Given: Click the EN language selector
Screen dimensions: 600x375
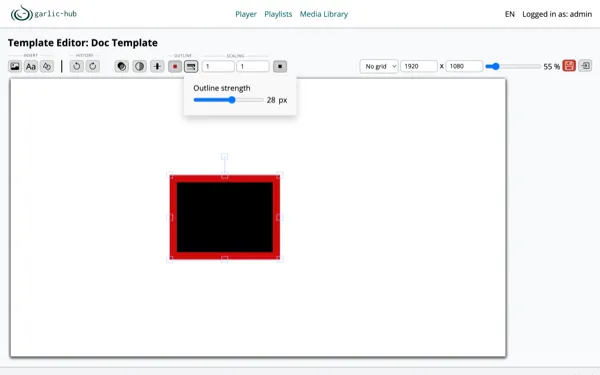Looking at the screenshot, I should coord(510,14).
